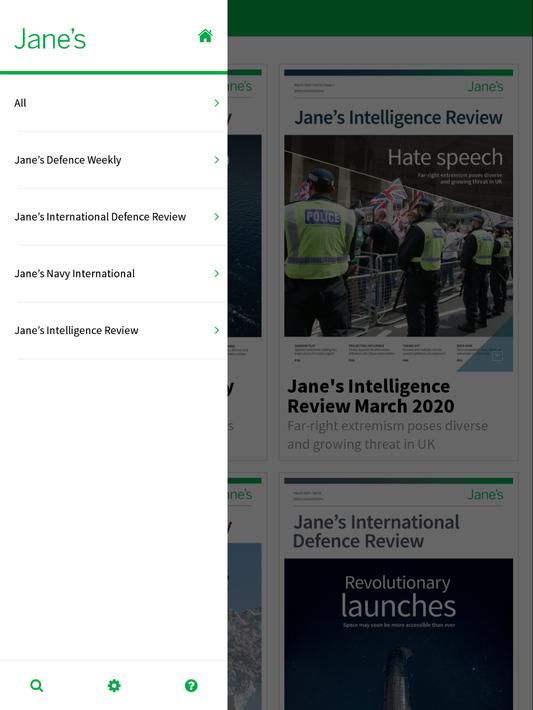Select Jane's Navy International category
Image resolution: width=533 pixels, height=710 pixels.
tap(114, 274)
